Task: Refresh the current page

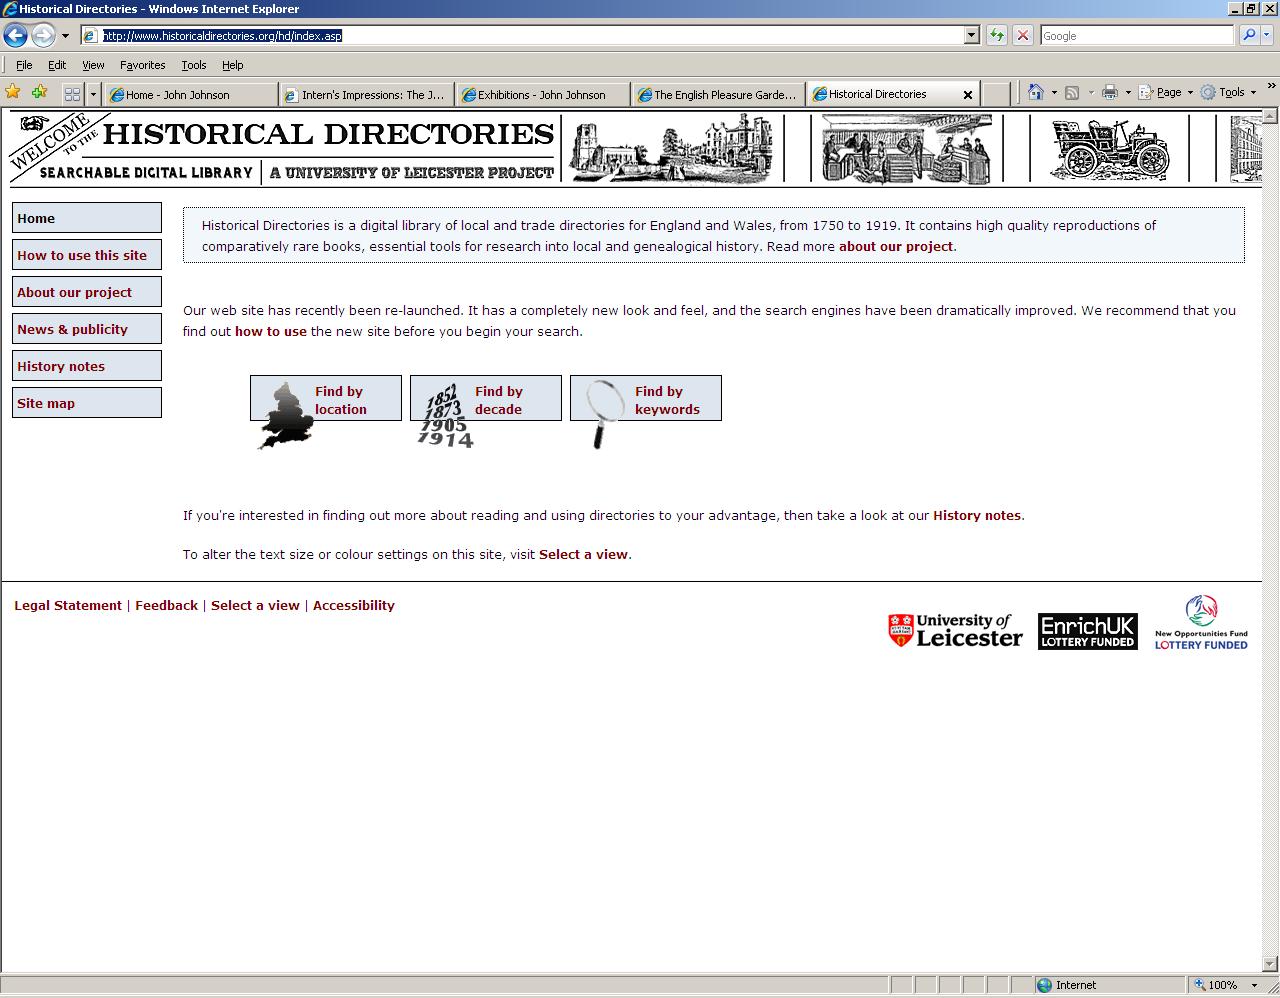Action: [x=996, y=35]
